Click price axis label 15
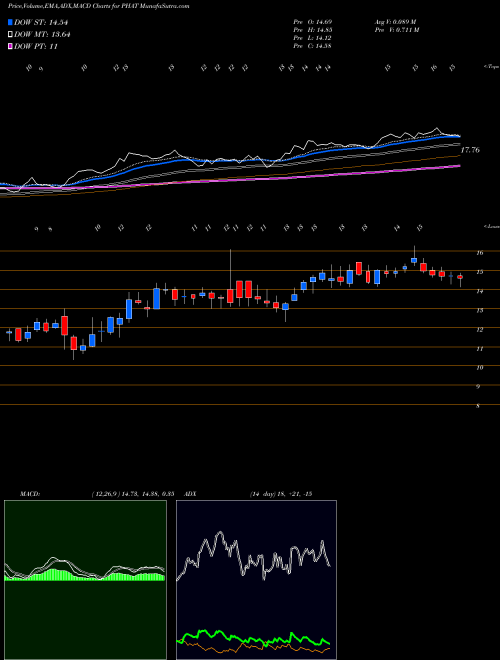Image resolution: width=500 pixels, height=660 pixels. click(479, 272)
